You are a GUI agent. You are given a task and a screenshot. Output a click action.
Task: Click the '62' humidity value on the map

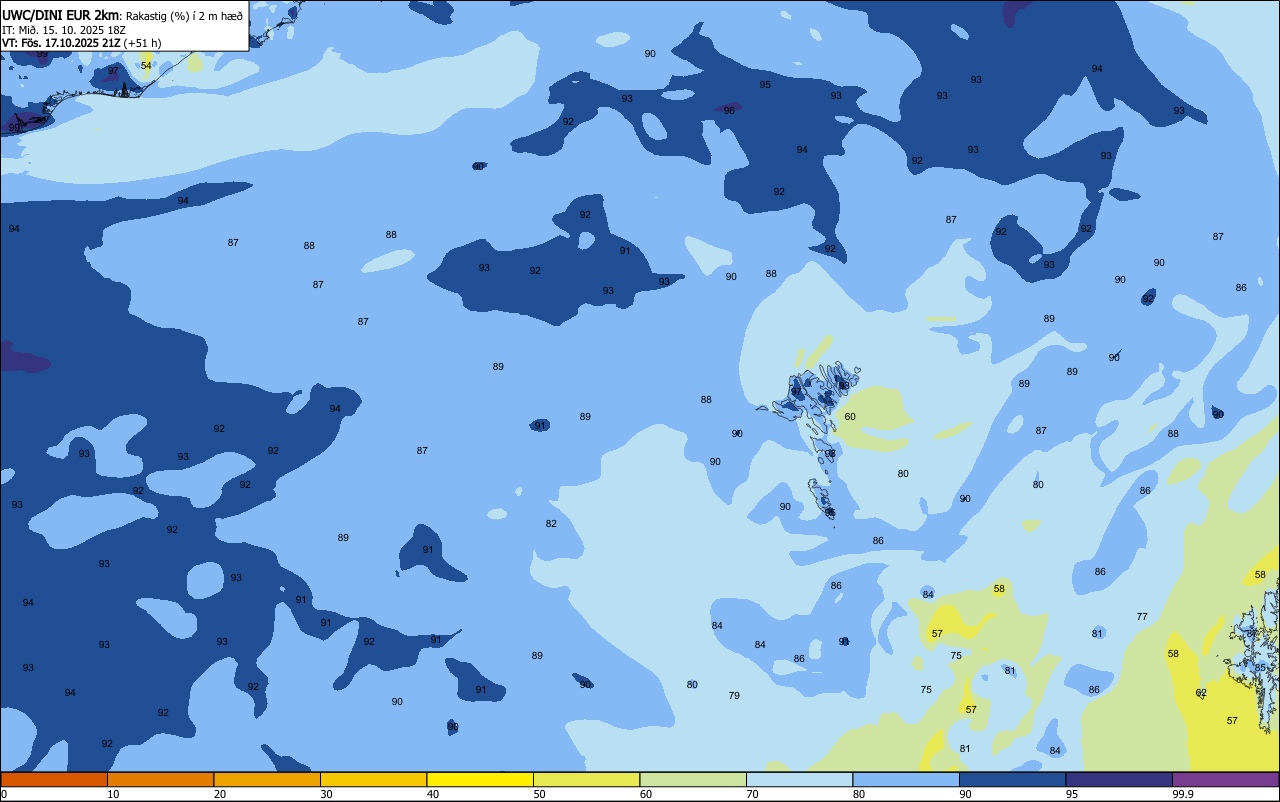point(1201,693)
